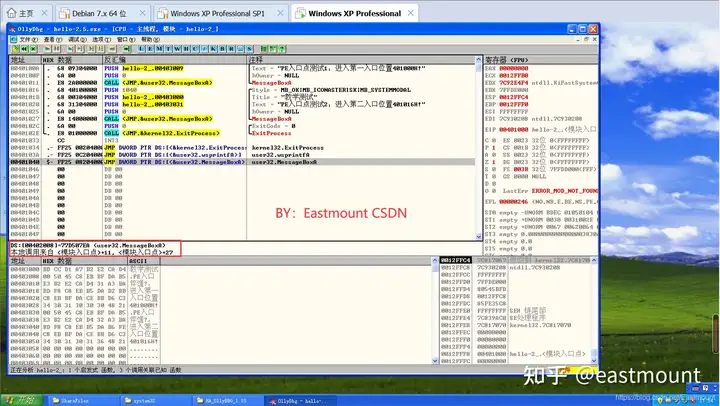Open Breakpoints window with B button
Image resolution: width=720 pixels, height=406 pixels.
point(222,49)
